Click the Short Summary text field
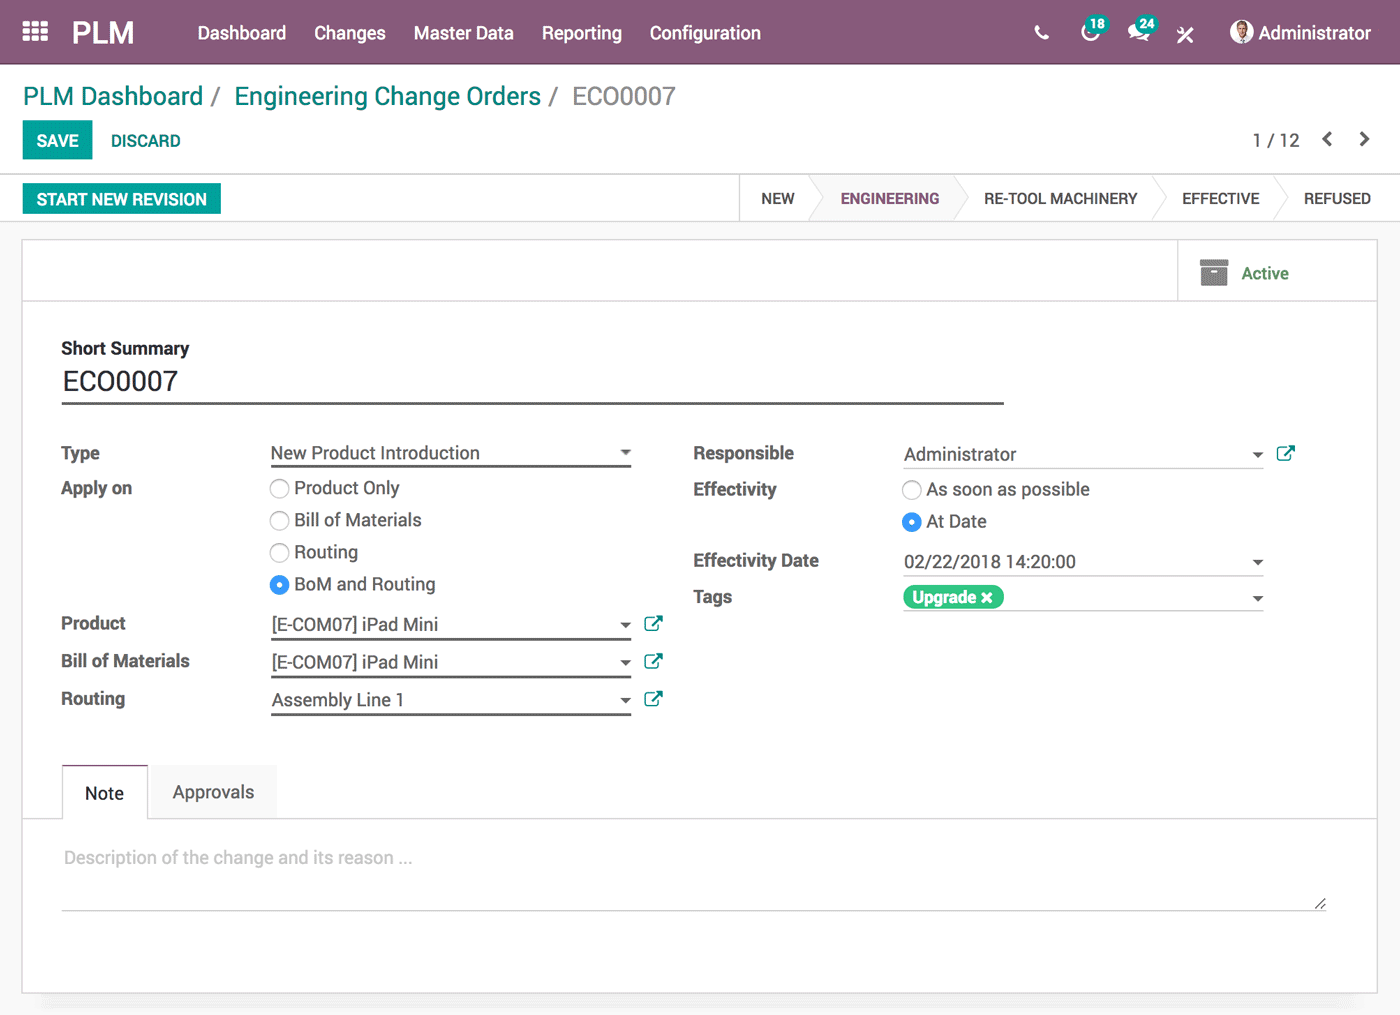1400x1015 pixels. (400, 381)
